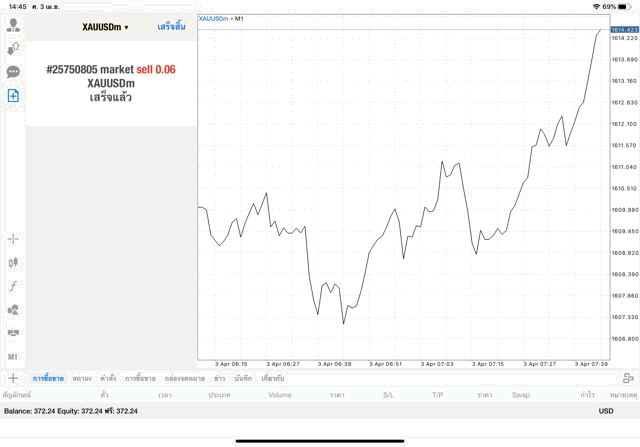Open the กล่องจดหมาย mailbox tab
The height and width of the screenshot is (447, 640).
pos(184,378)
